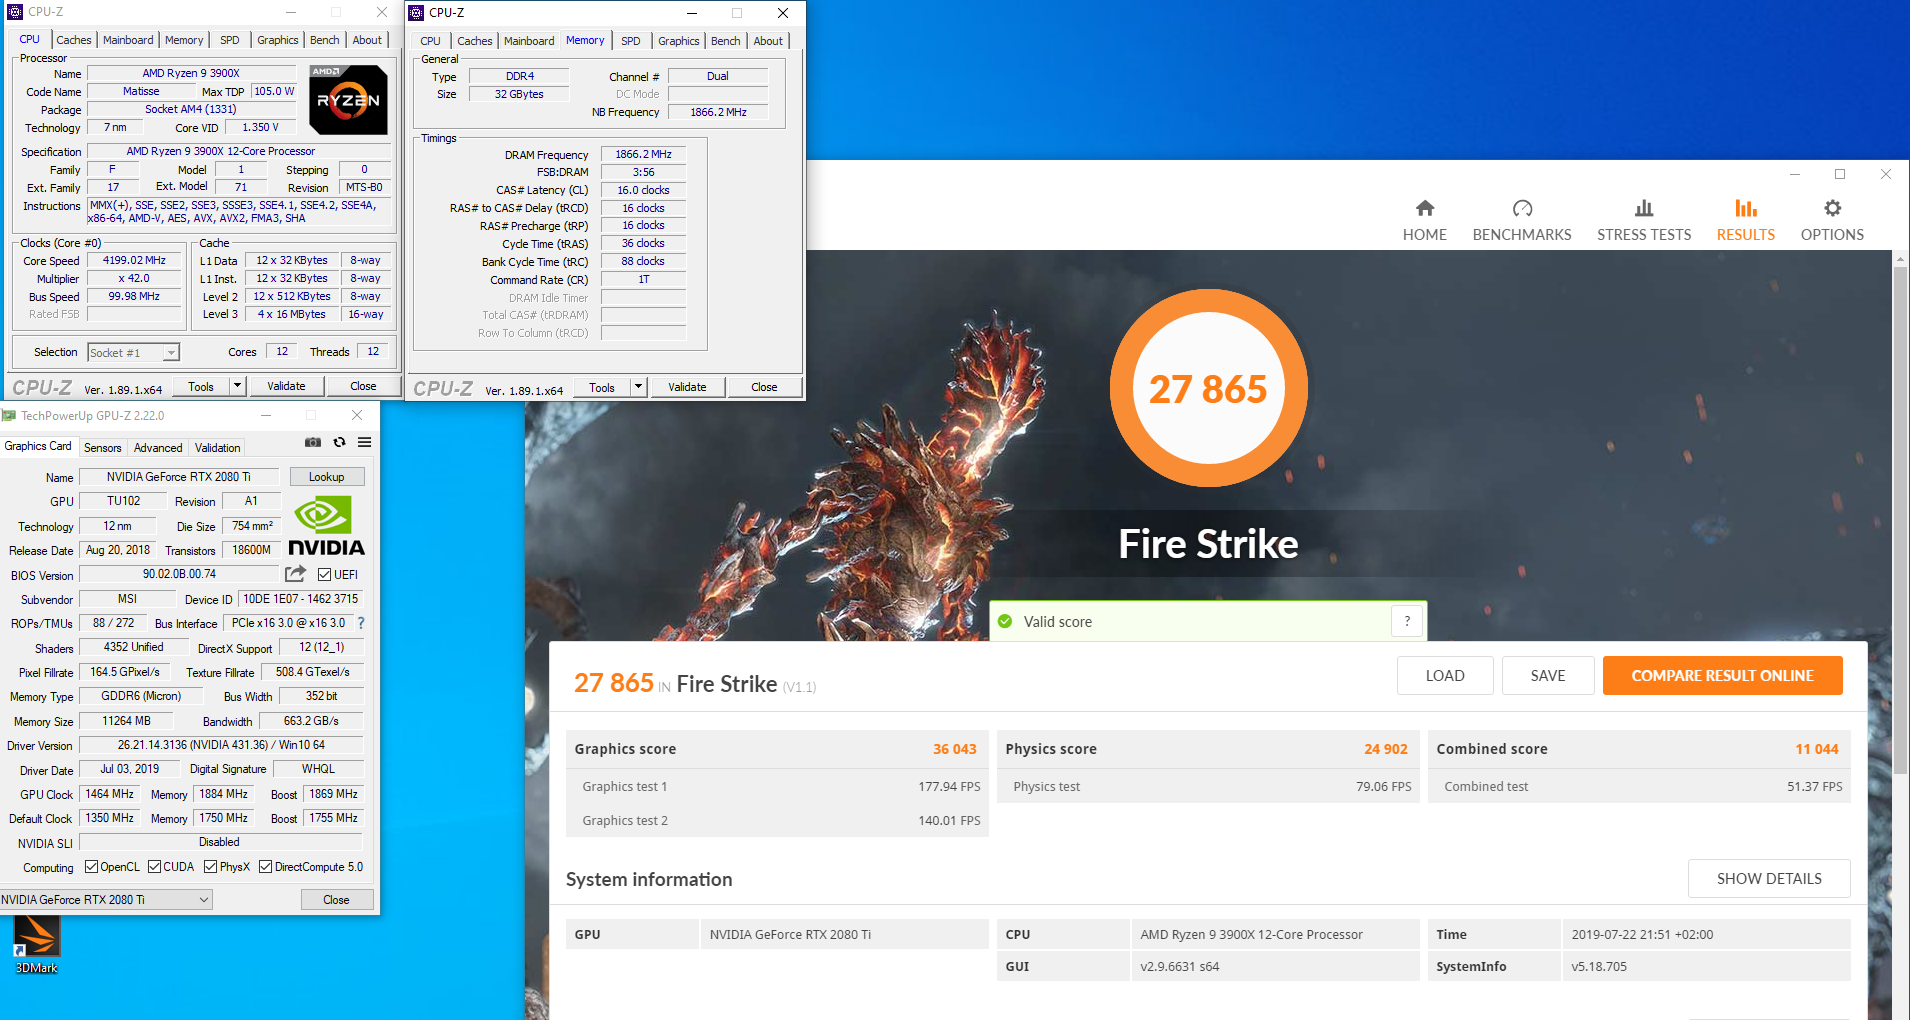1910x1020 pixels.
Task: Click the 3DMark vertical scrollbar thumb
Action: point(1900,520)
